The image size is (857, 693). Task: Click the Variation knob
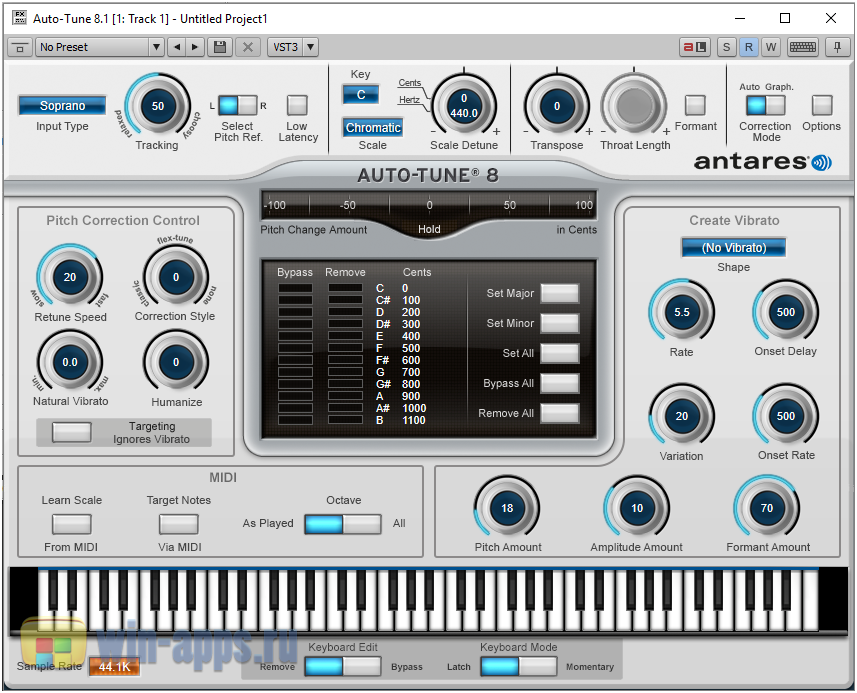click(682, 416)
